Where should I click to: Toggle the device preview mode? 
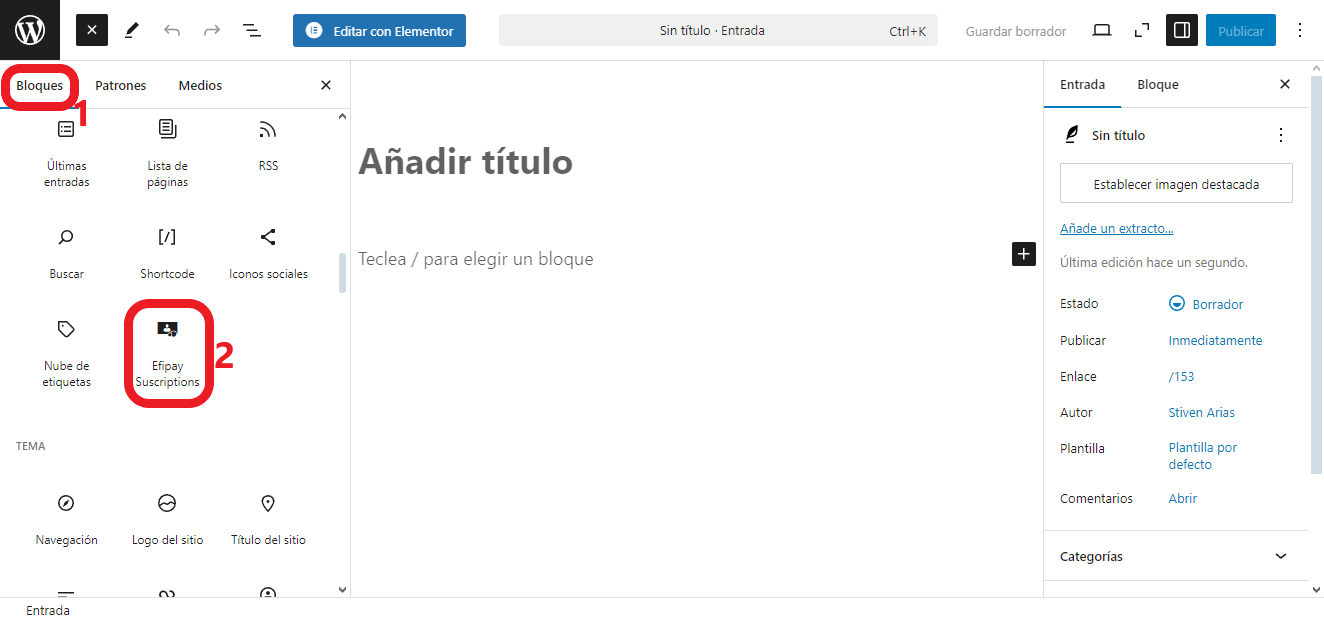click(x=1101, y=30)
